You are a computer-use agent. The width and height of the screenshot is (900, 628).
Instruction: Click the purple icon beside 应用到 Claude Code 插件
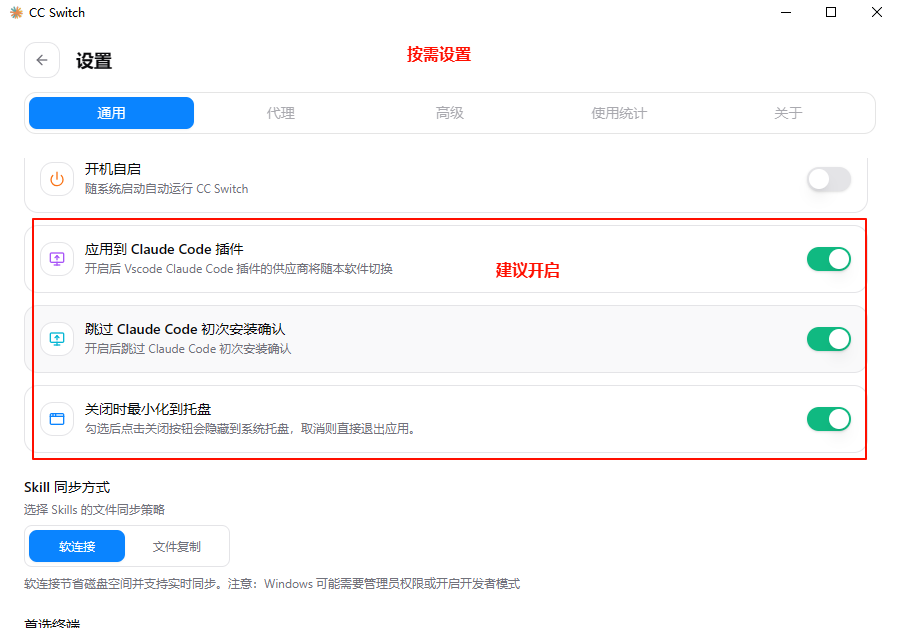click(57, 259)
